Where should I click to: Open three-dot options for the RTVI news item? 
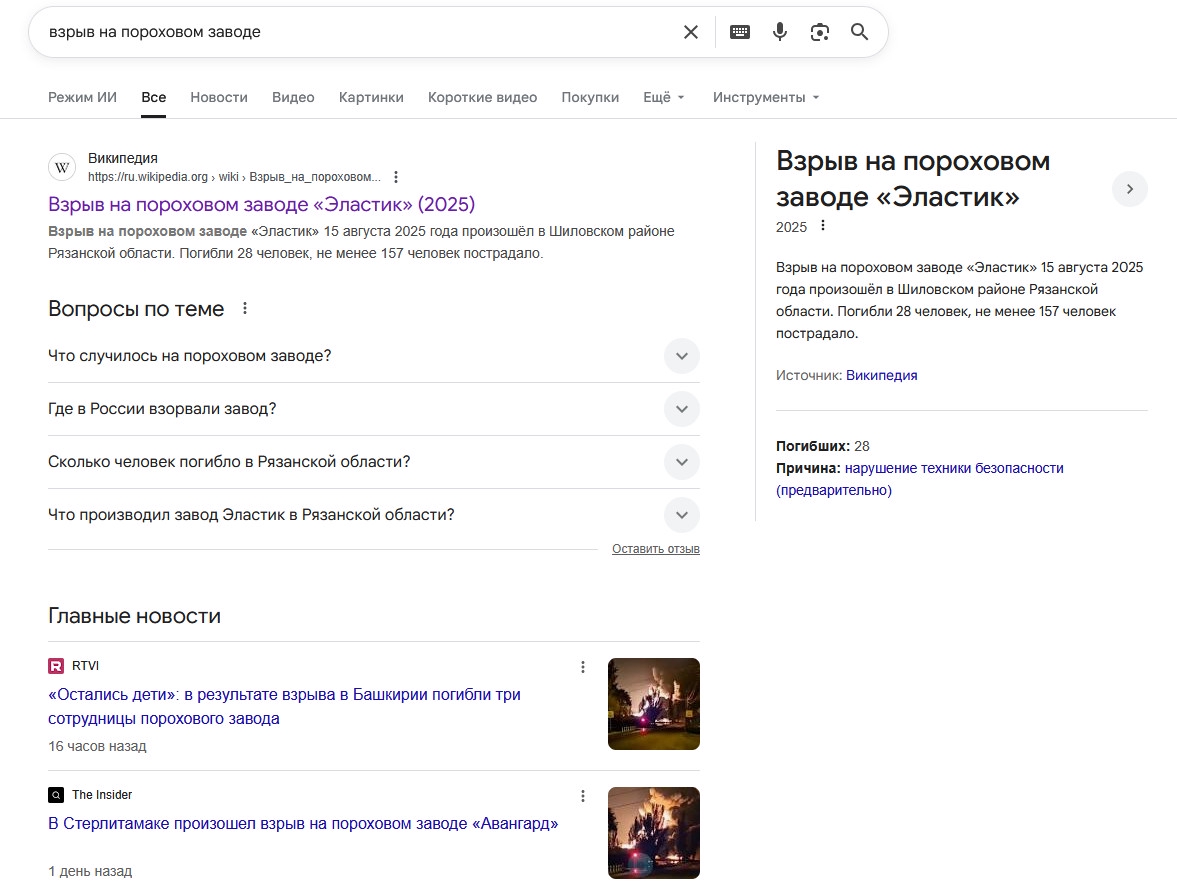coord(583,667)
